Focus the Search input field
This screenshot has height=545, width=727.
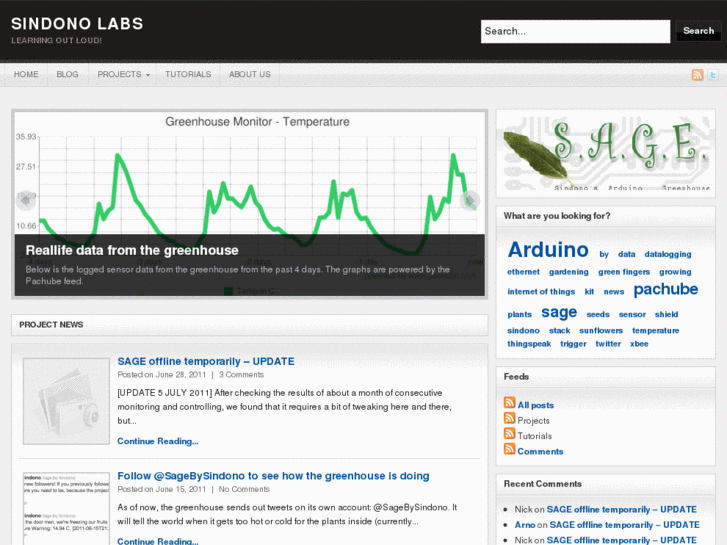coord(575,31)
